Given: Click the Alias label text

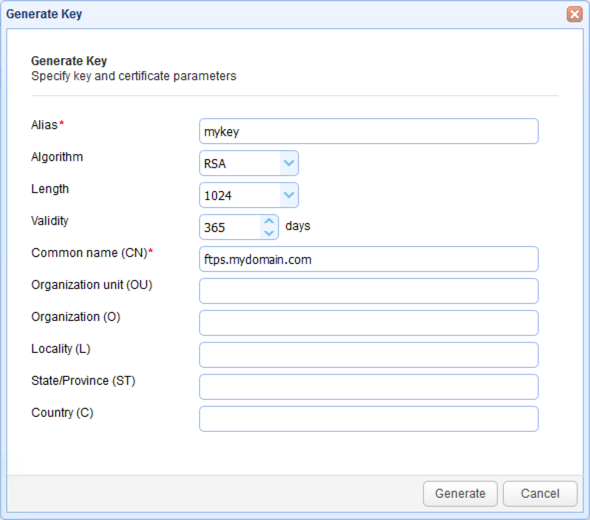Looking at the screenshot, I should [44, 125].
